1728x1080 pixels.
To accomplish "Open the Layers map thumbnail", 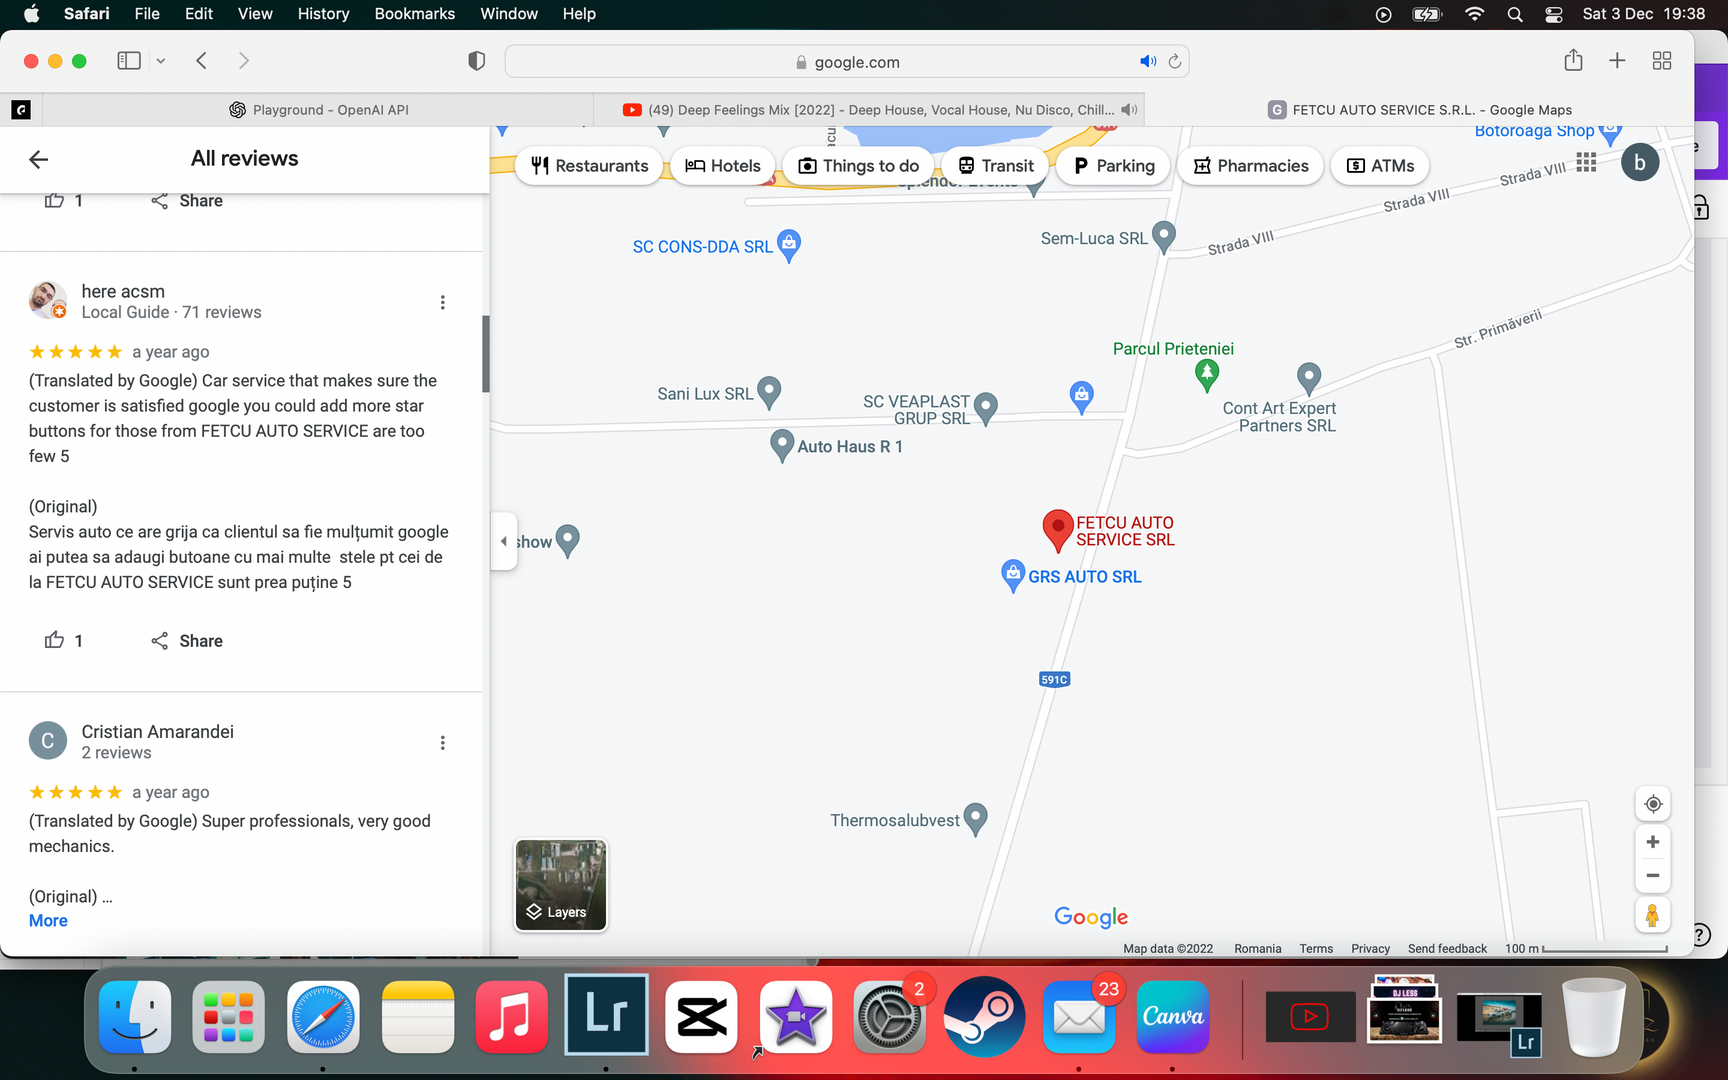I will tap(560, 885).
